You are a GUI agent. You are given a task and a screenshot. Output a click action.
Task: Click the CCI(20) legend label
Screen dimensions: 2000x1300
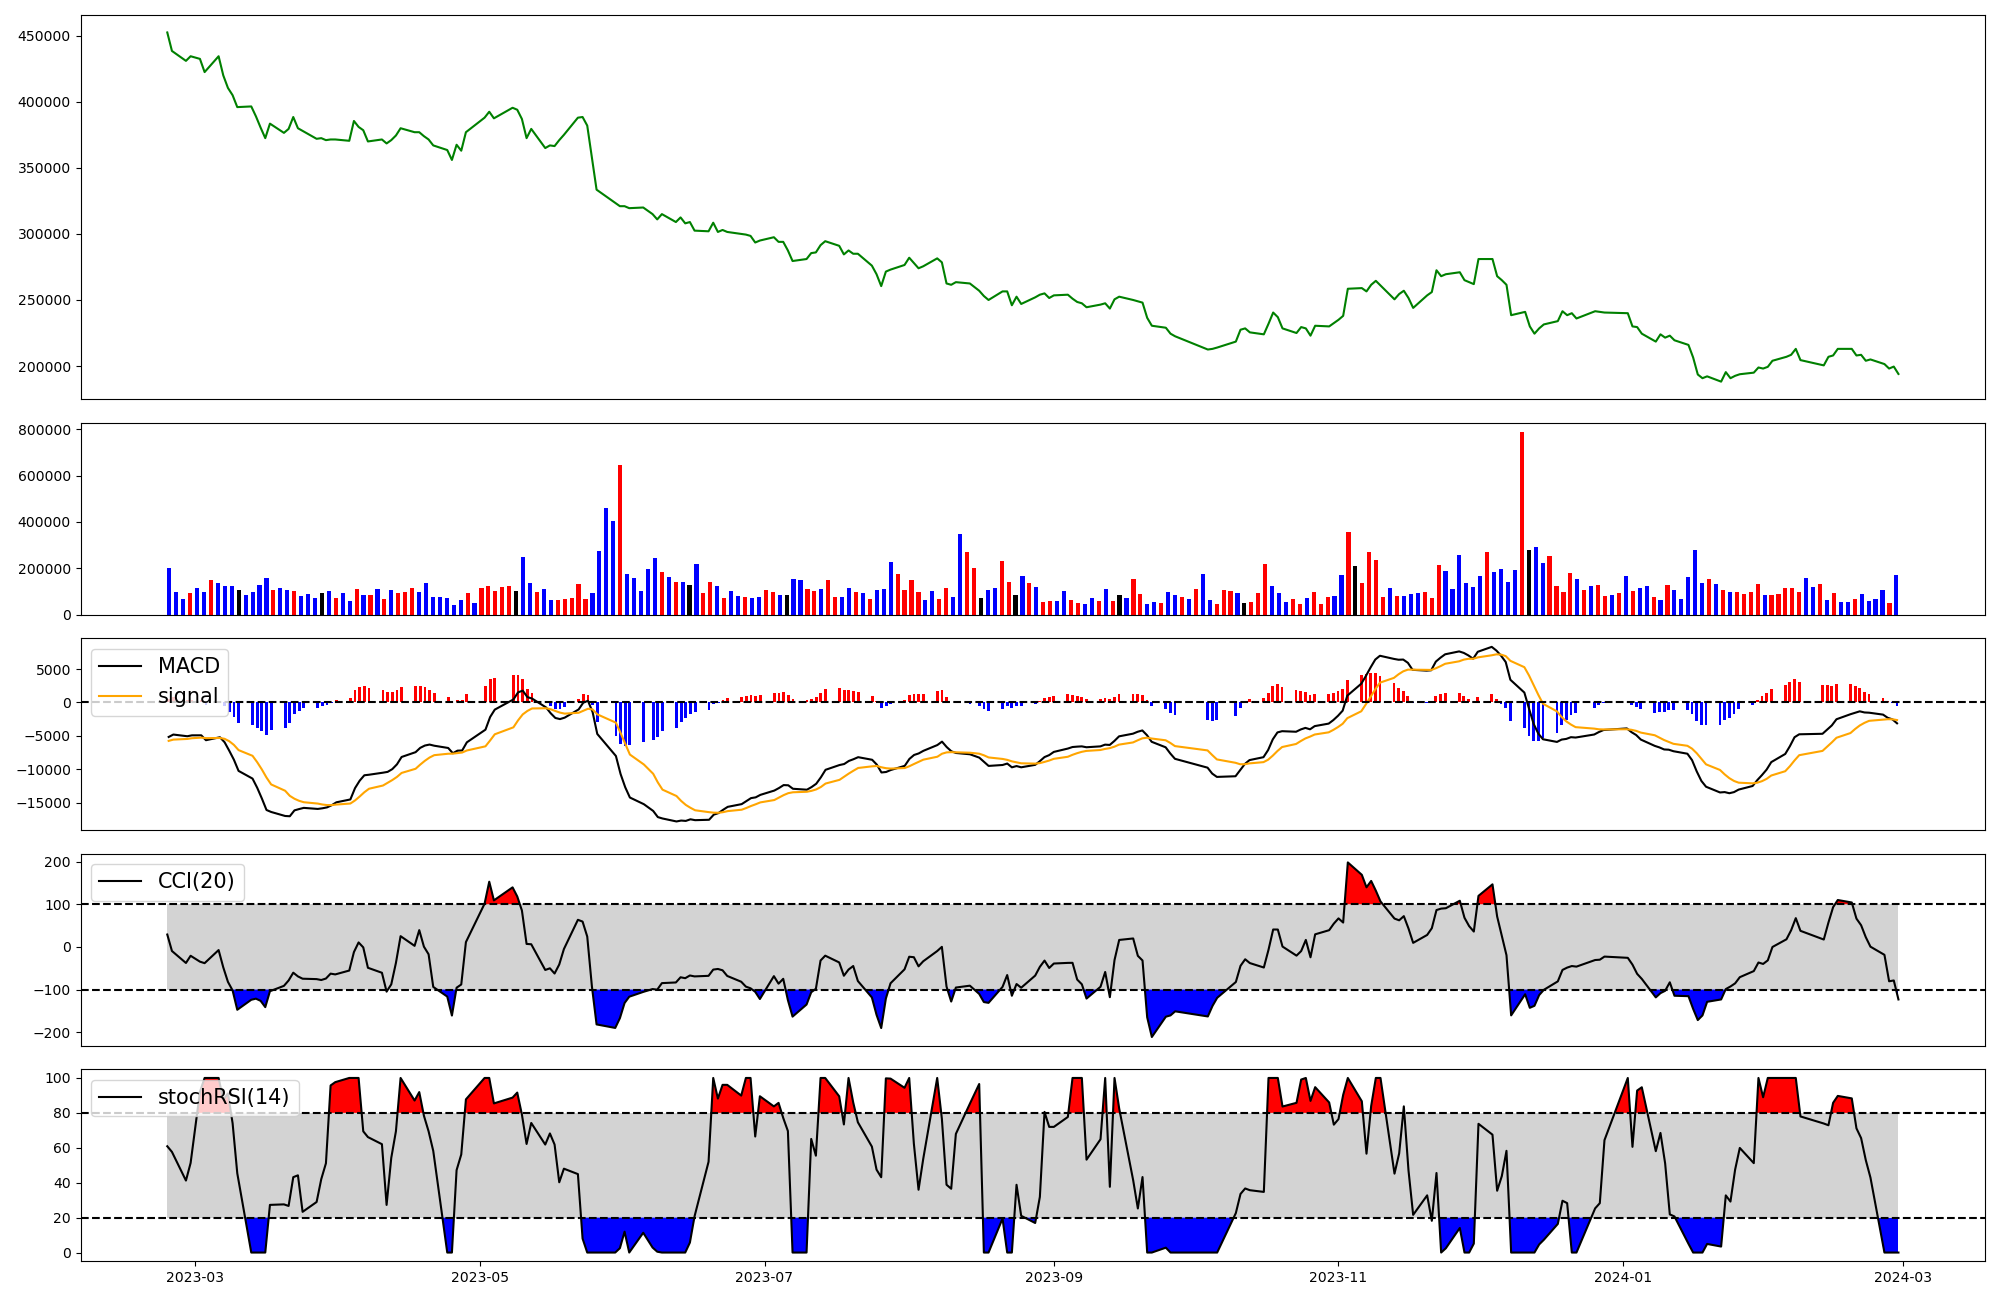[x=196, y=881]
